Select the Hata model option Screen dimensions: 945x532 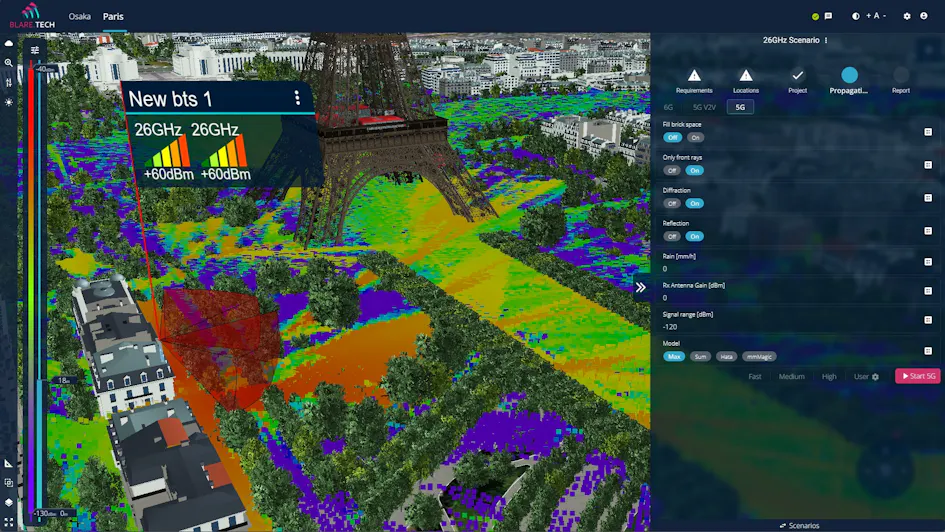point(727,357)
